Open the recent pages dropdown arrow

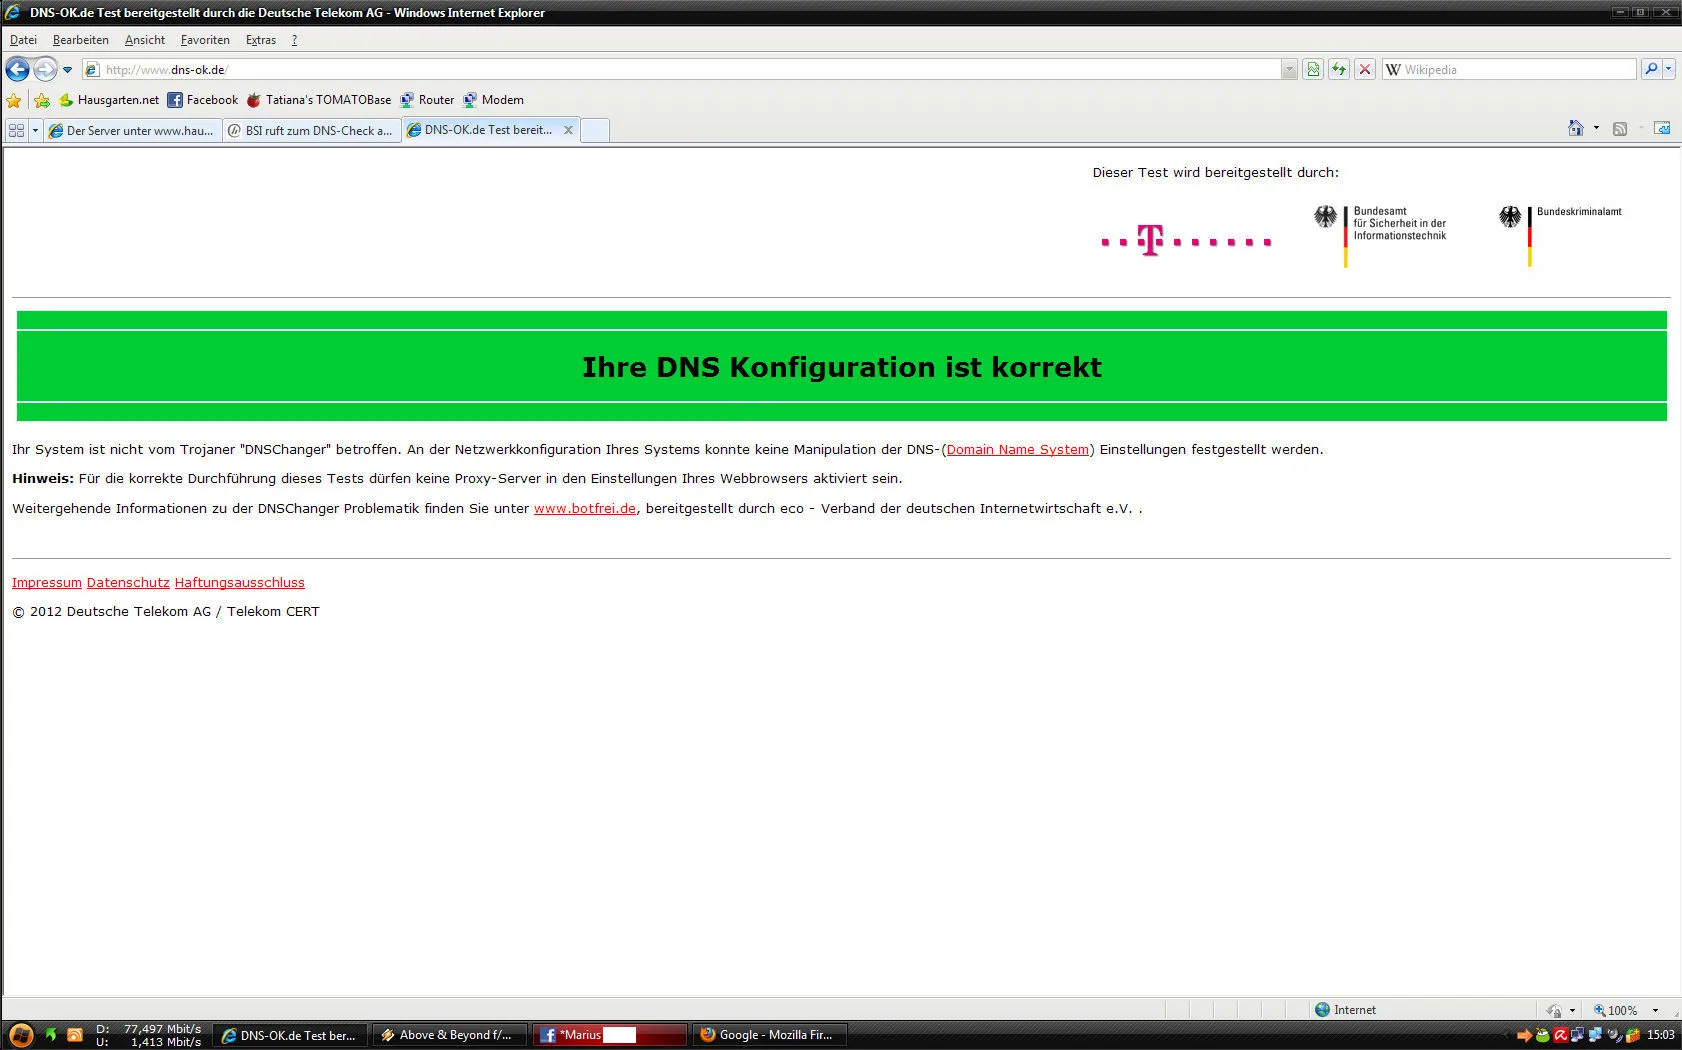67,69
